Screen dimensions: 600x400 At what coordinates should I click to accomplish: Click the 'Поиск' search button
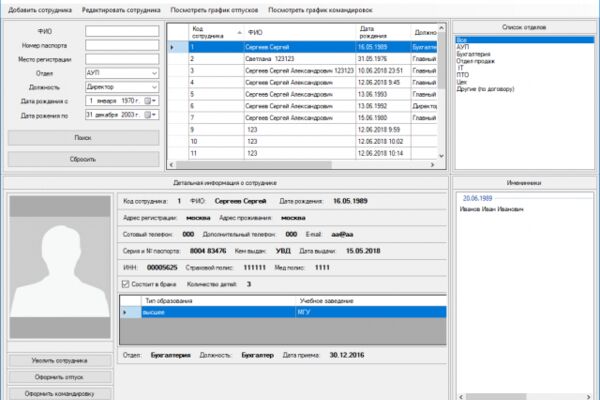click(x=83, y=137)
